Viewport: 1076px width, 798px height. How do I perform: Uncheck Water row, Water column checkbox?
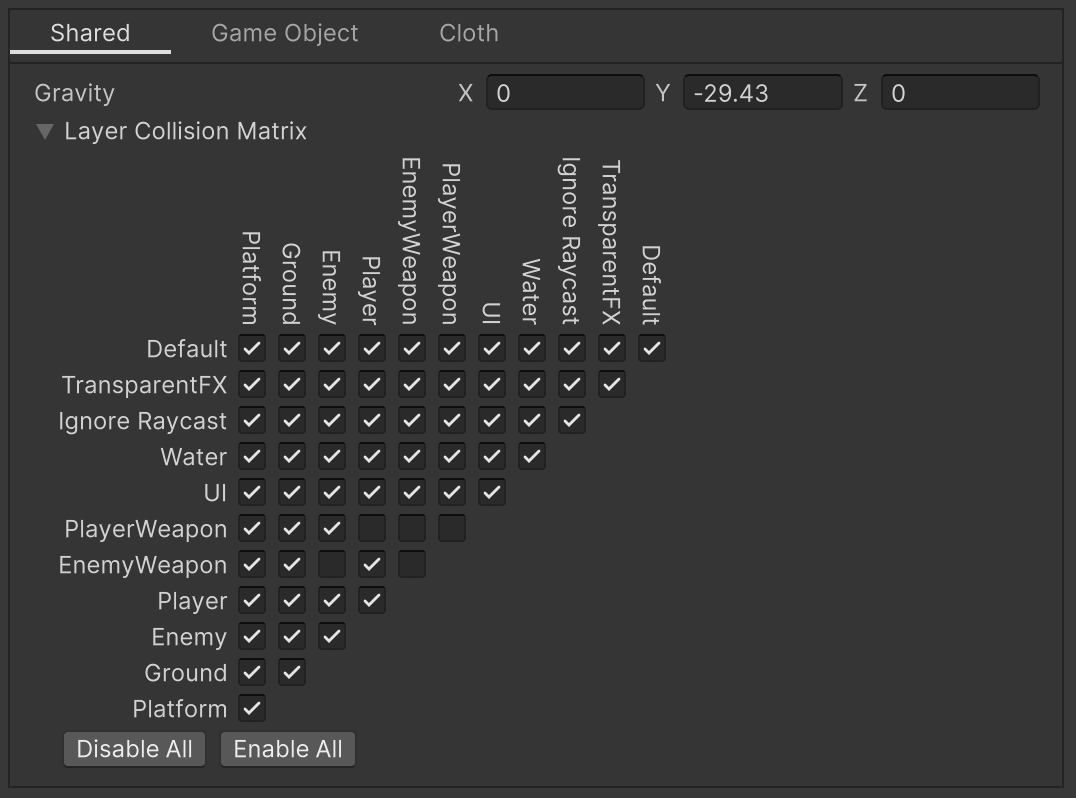tap(532, 457)
